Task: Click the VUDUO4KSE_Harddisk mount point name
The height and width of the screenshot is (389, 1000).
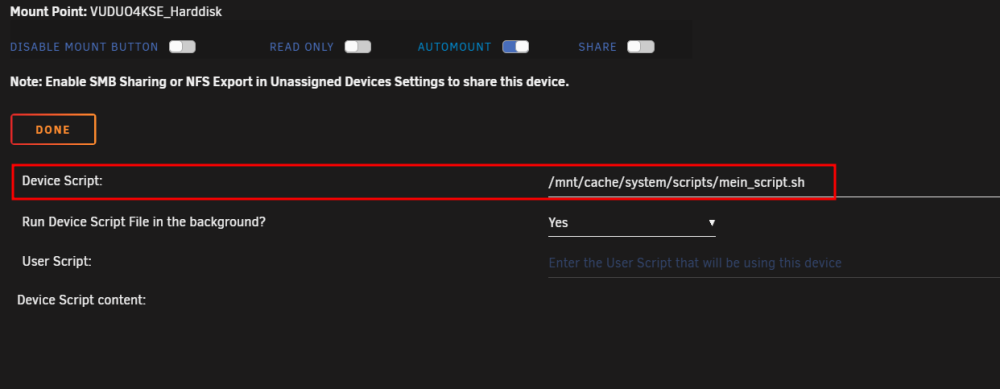Action: [x=156, y=11]
